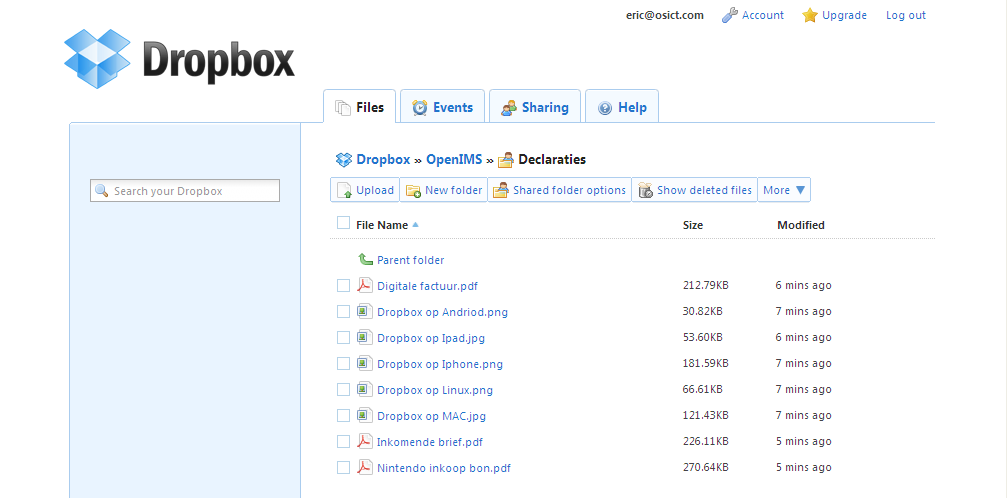Go to the Dropbox breadcrumb link
The width and height of the screenshot is (1007, 498).
[x=383, y=159]
